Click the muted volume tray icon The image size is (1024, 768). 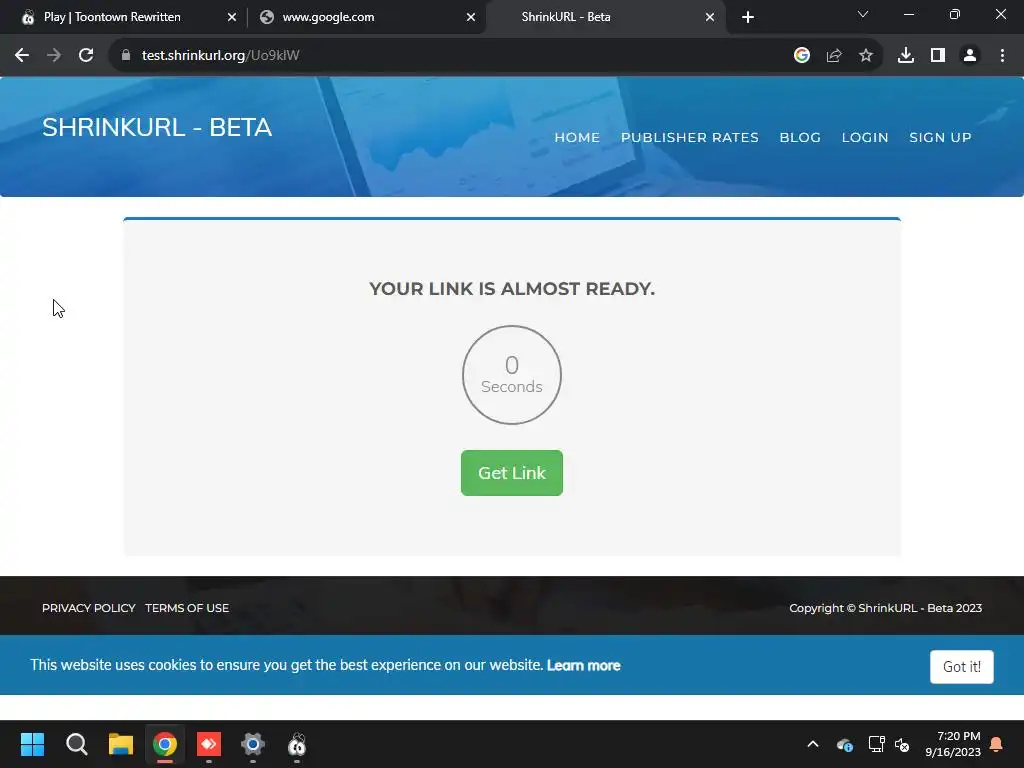coord(903,744)
